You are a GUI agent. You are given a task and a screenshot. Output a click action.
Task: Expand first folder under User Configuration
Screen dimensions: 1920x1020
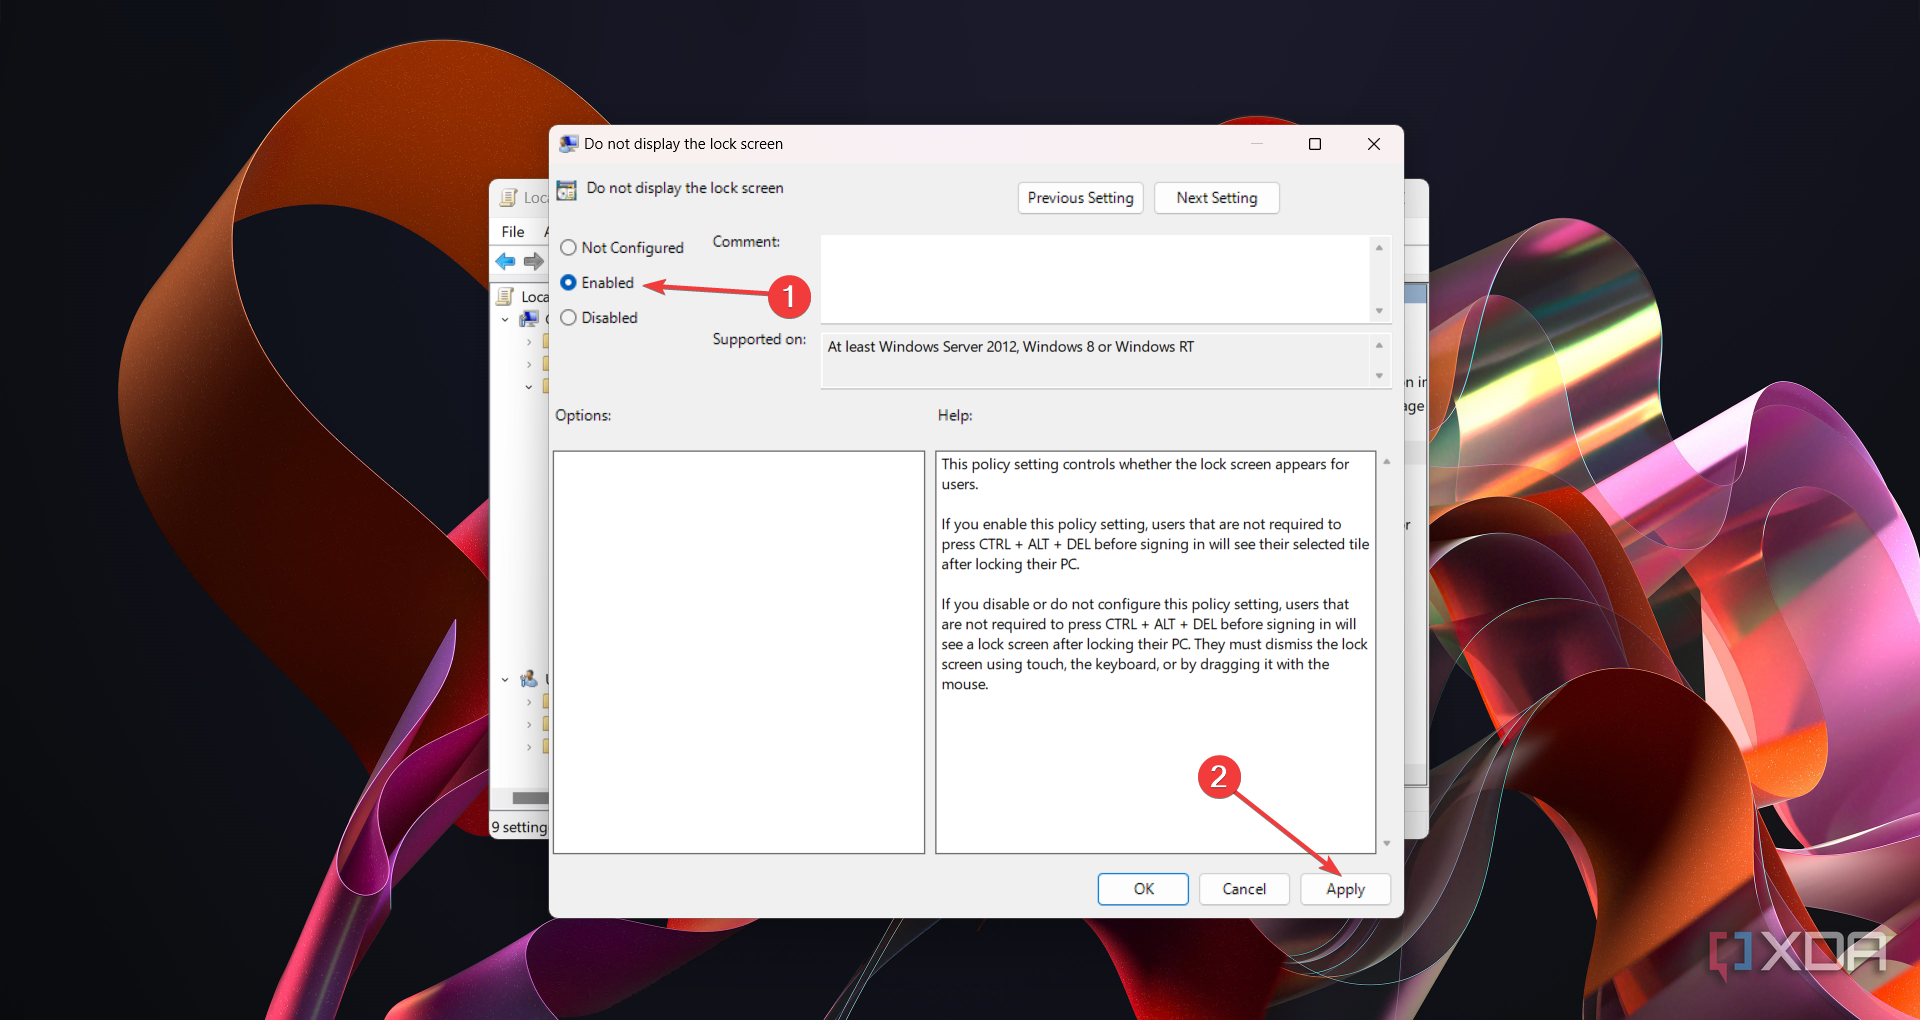click(x=529, y=702)
